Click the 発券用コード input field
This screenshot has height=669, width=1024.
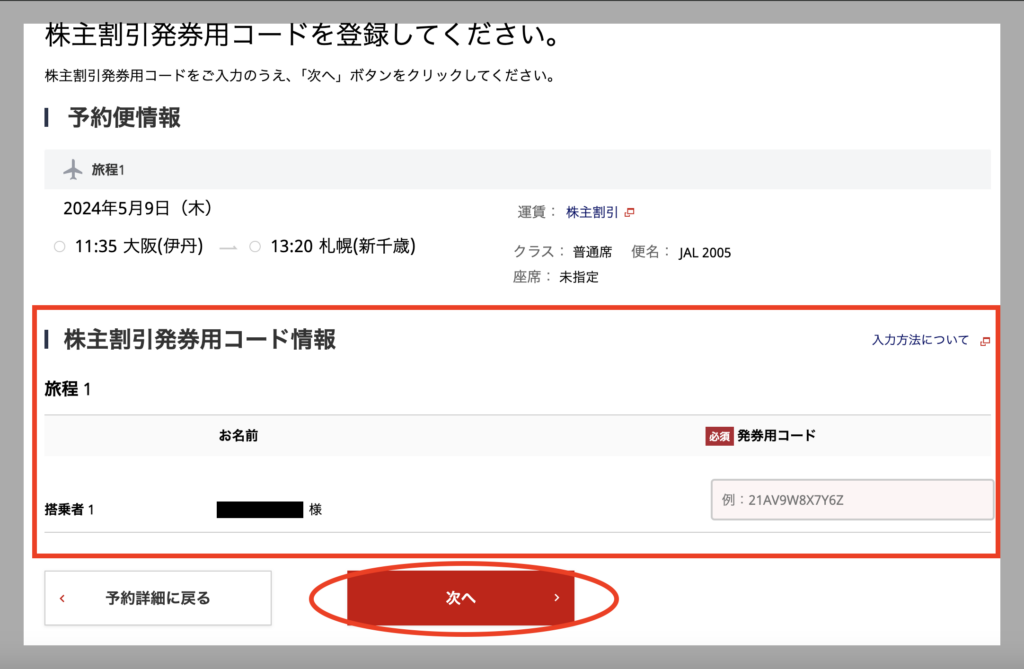coord(851,499)
